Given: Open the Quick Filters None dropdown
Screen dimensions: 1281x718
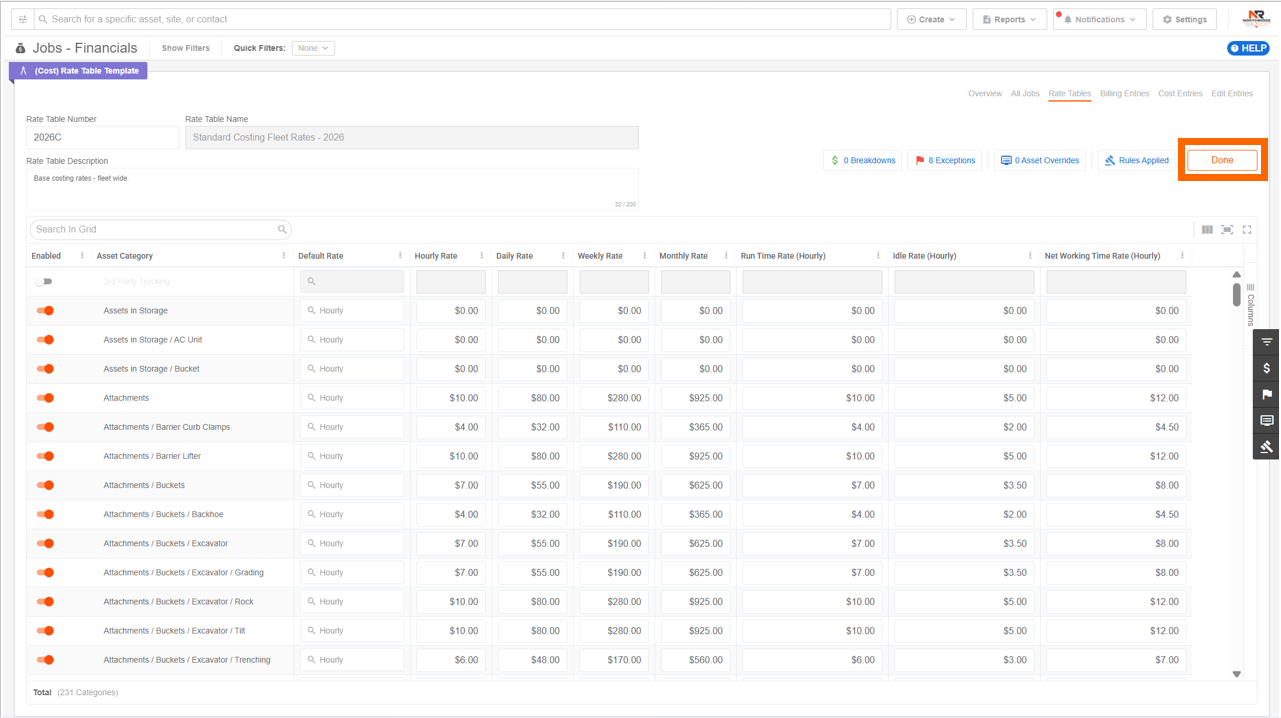Looking at the screenshot, I should [x=313, y=48].
